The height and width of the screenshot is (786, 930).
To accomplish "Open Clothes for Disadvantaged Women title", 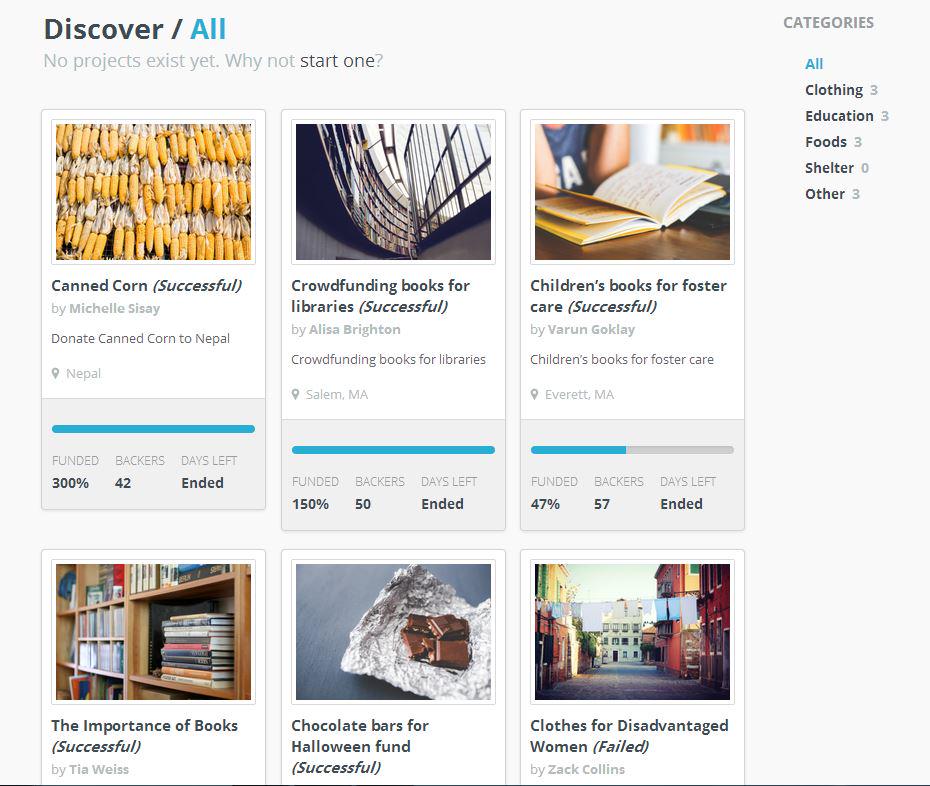I will (629, 736).
